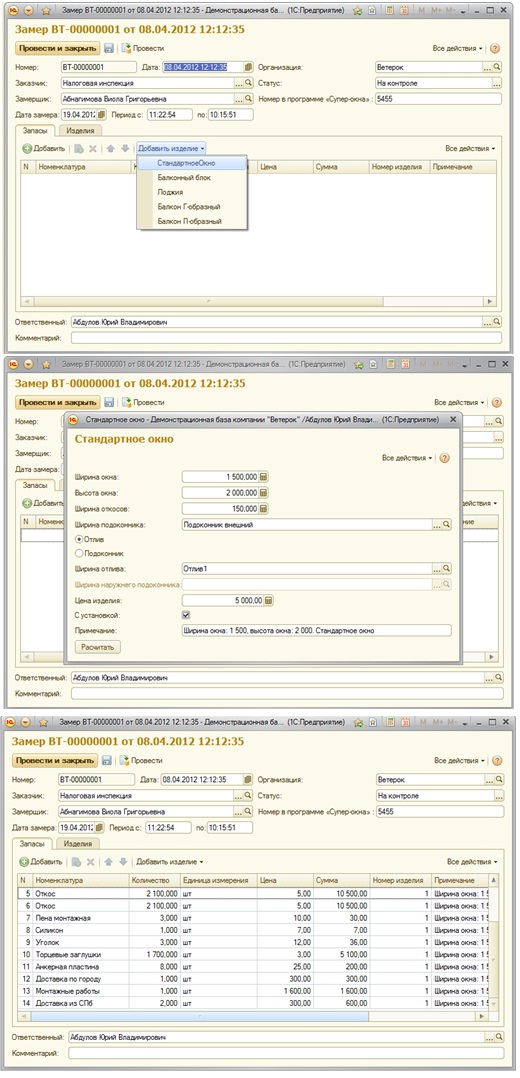
Task: Expand Добавить изделие above the filled stock table
Action: point(169,861)
